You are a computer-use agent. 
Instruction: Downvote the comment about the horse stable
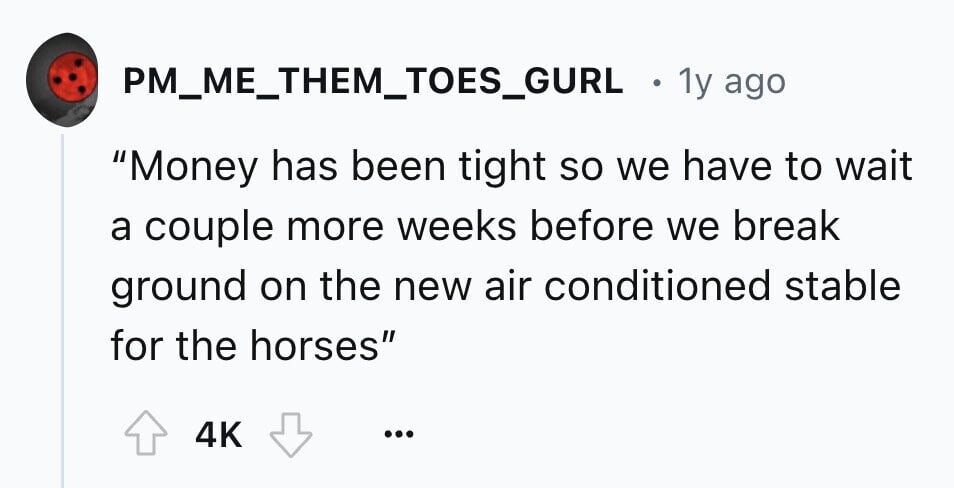[291, 435]
